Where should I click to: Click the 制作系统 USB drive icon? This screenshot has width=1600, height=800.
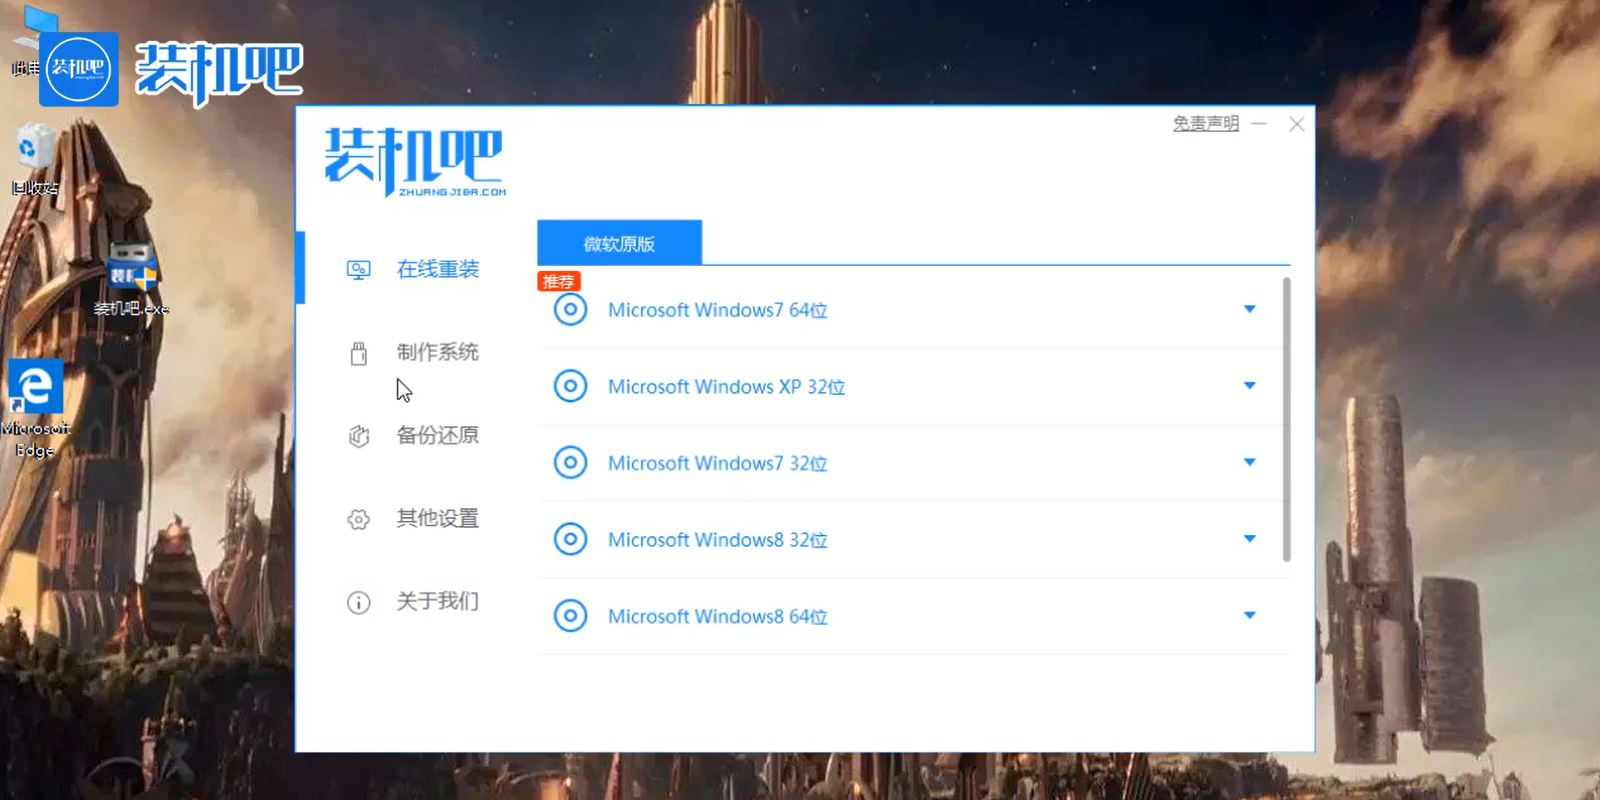(x=358, y=353)
